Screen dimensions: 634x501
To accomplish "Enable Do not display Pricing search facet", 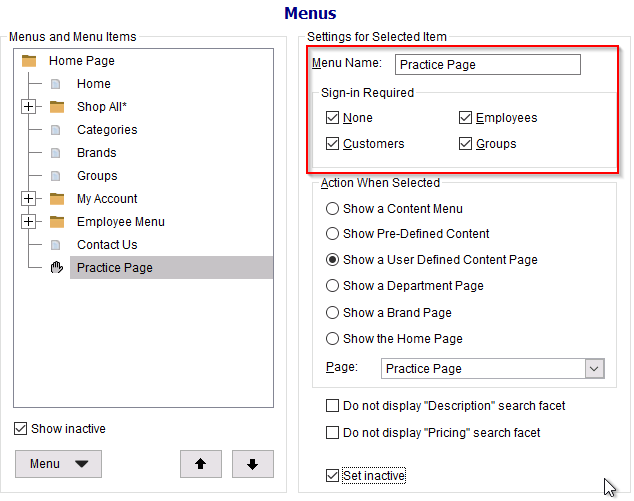I will pyautogui.click(x=332, y=433).
